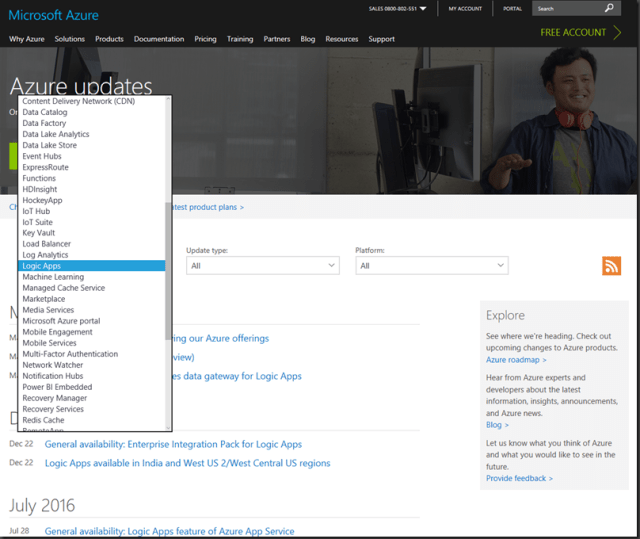Select Log Analytics option

[x=92, y=255]
